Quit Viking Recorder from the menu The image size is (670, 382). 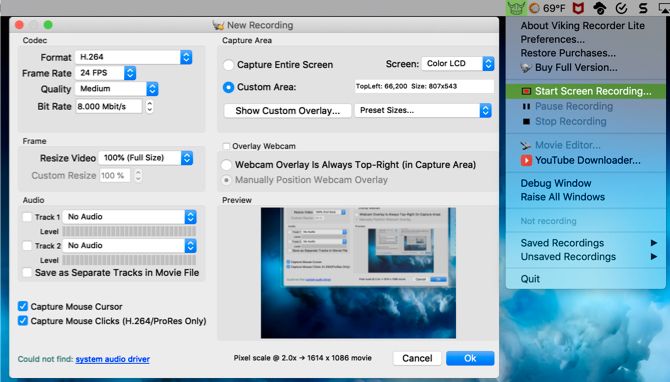[x=530, y=279]
